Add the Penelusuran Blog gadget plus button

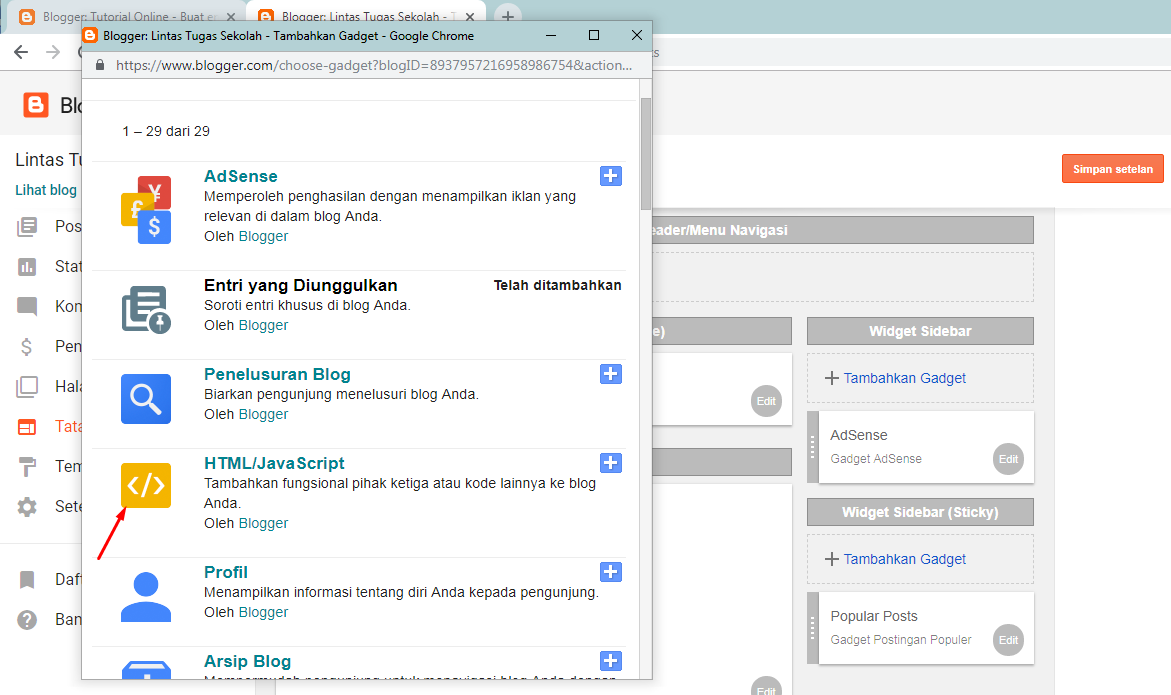[x=610, y=374]
